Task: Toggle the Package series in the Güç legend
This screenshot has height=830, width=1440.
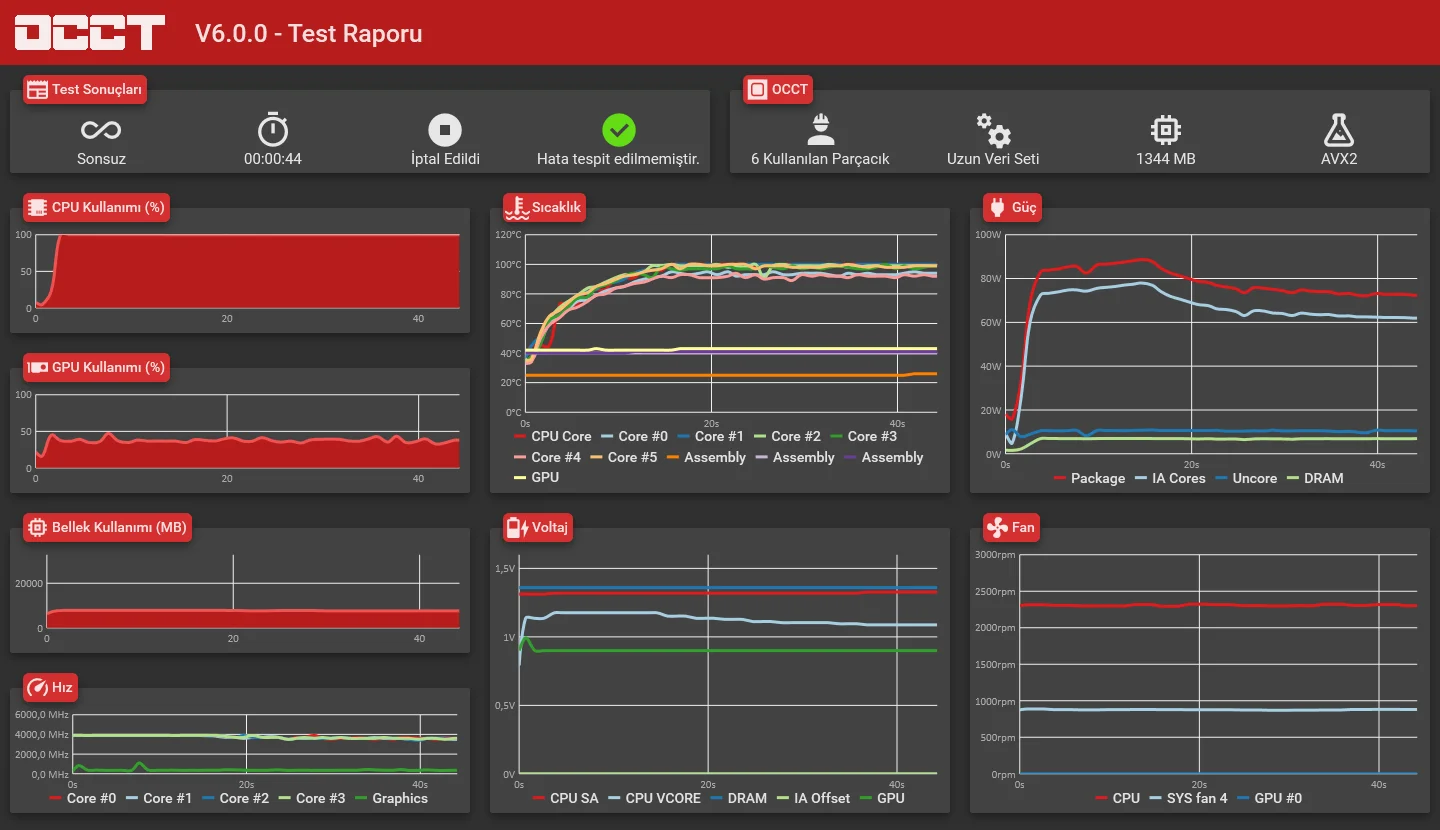Action: (1089, 478)
